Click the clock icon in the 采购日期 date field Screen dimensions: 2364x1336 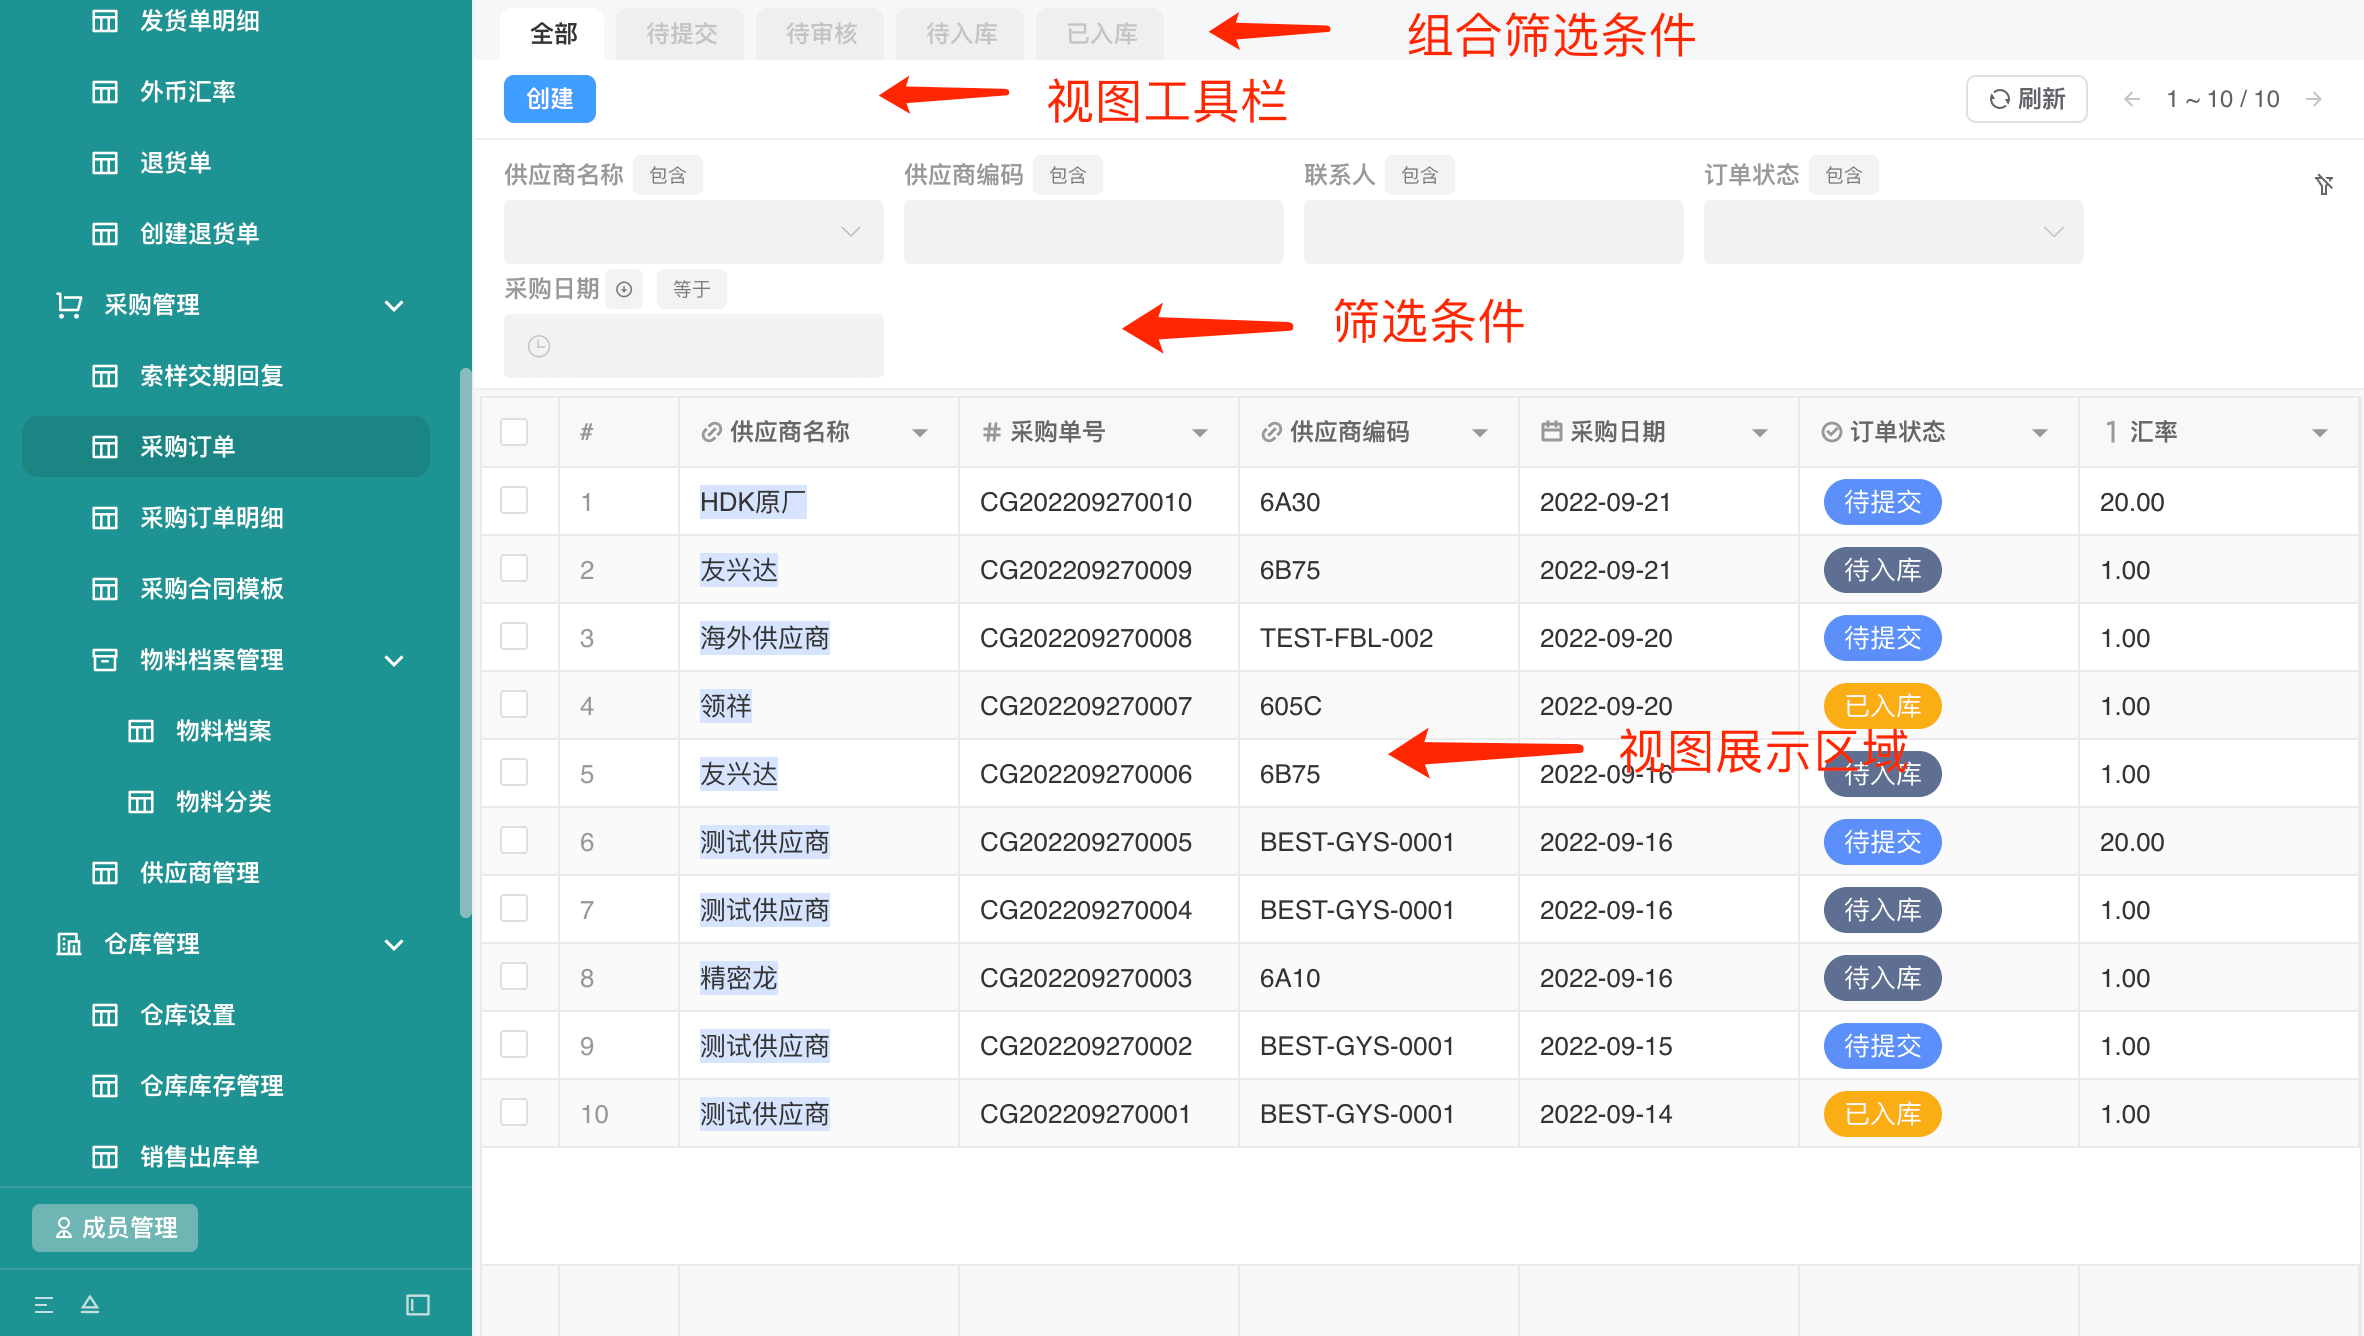(x=539, y=346)
